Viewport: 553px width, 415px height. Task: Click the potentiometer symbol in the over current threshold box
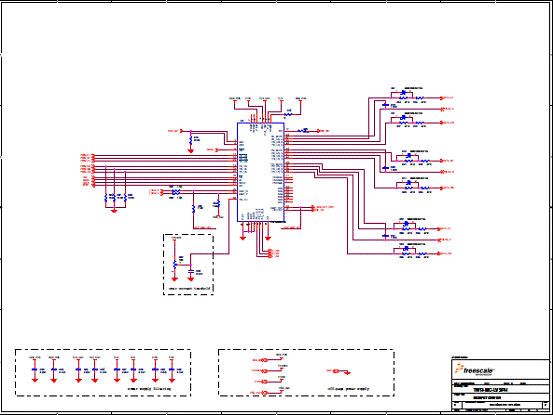[175, 264]
